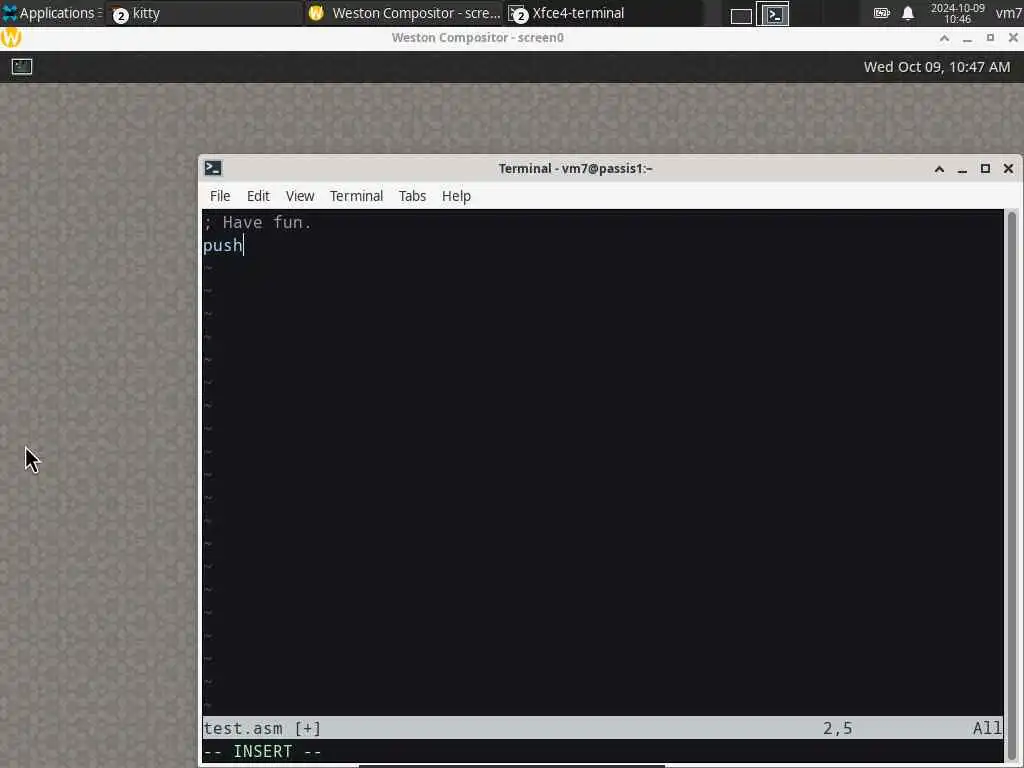Screen dimensions: 1024x768
Task: Click the vm7 user label in panel
Action: point(1009,13)
